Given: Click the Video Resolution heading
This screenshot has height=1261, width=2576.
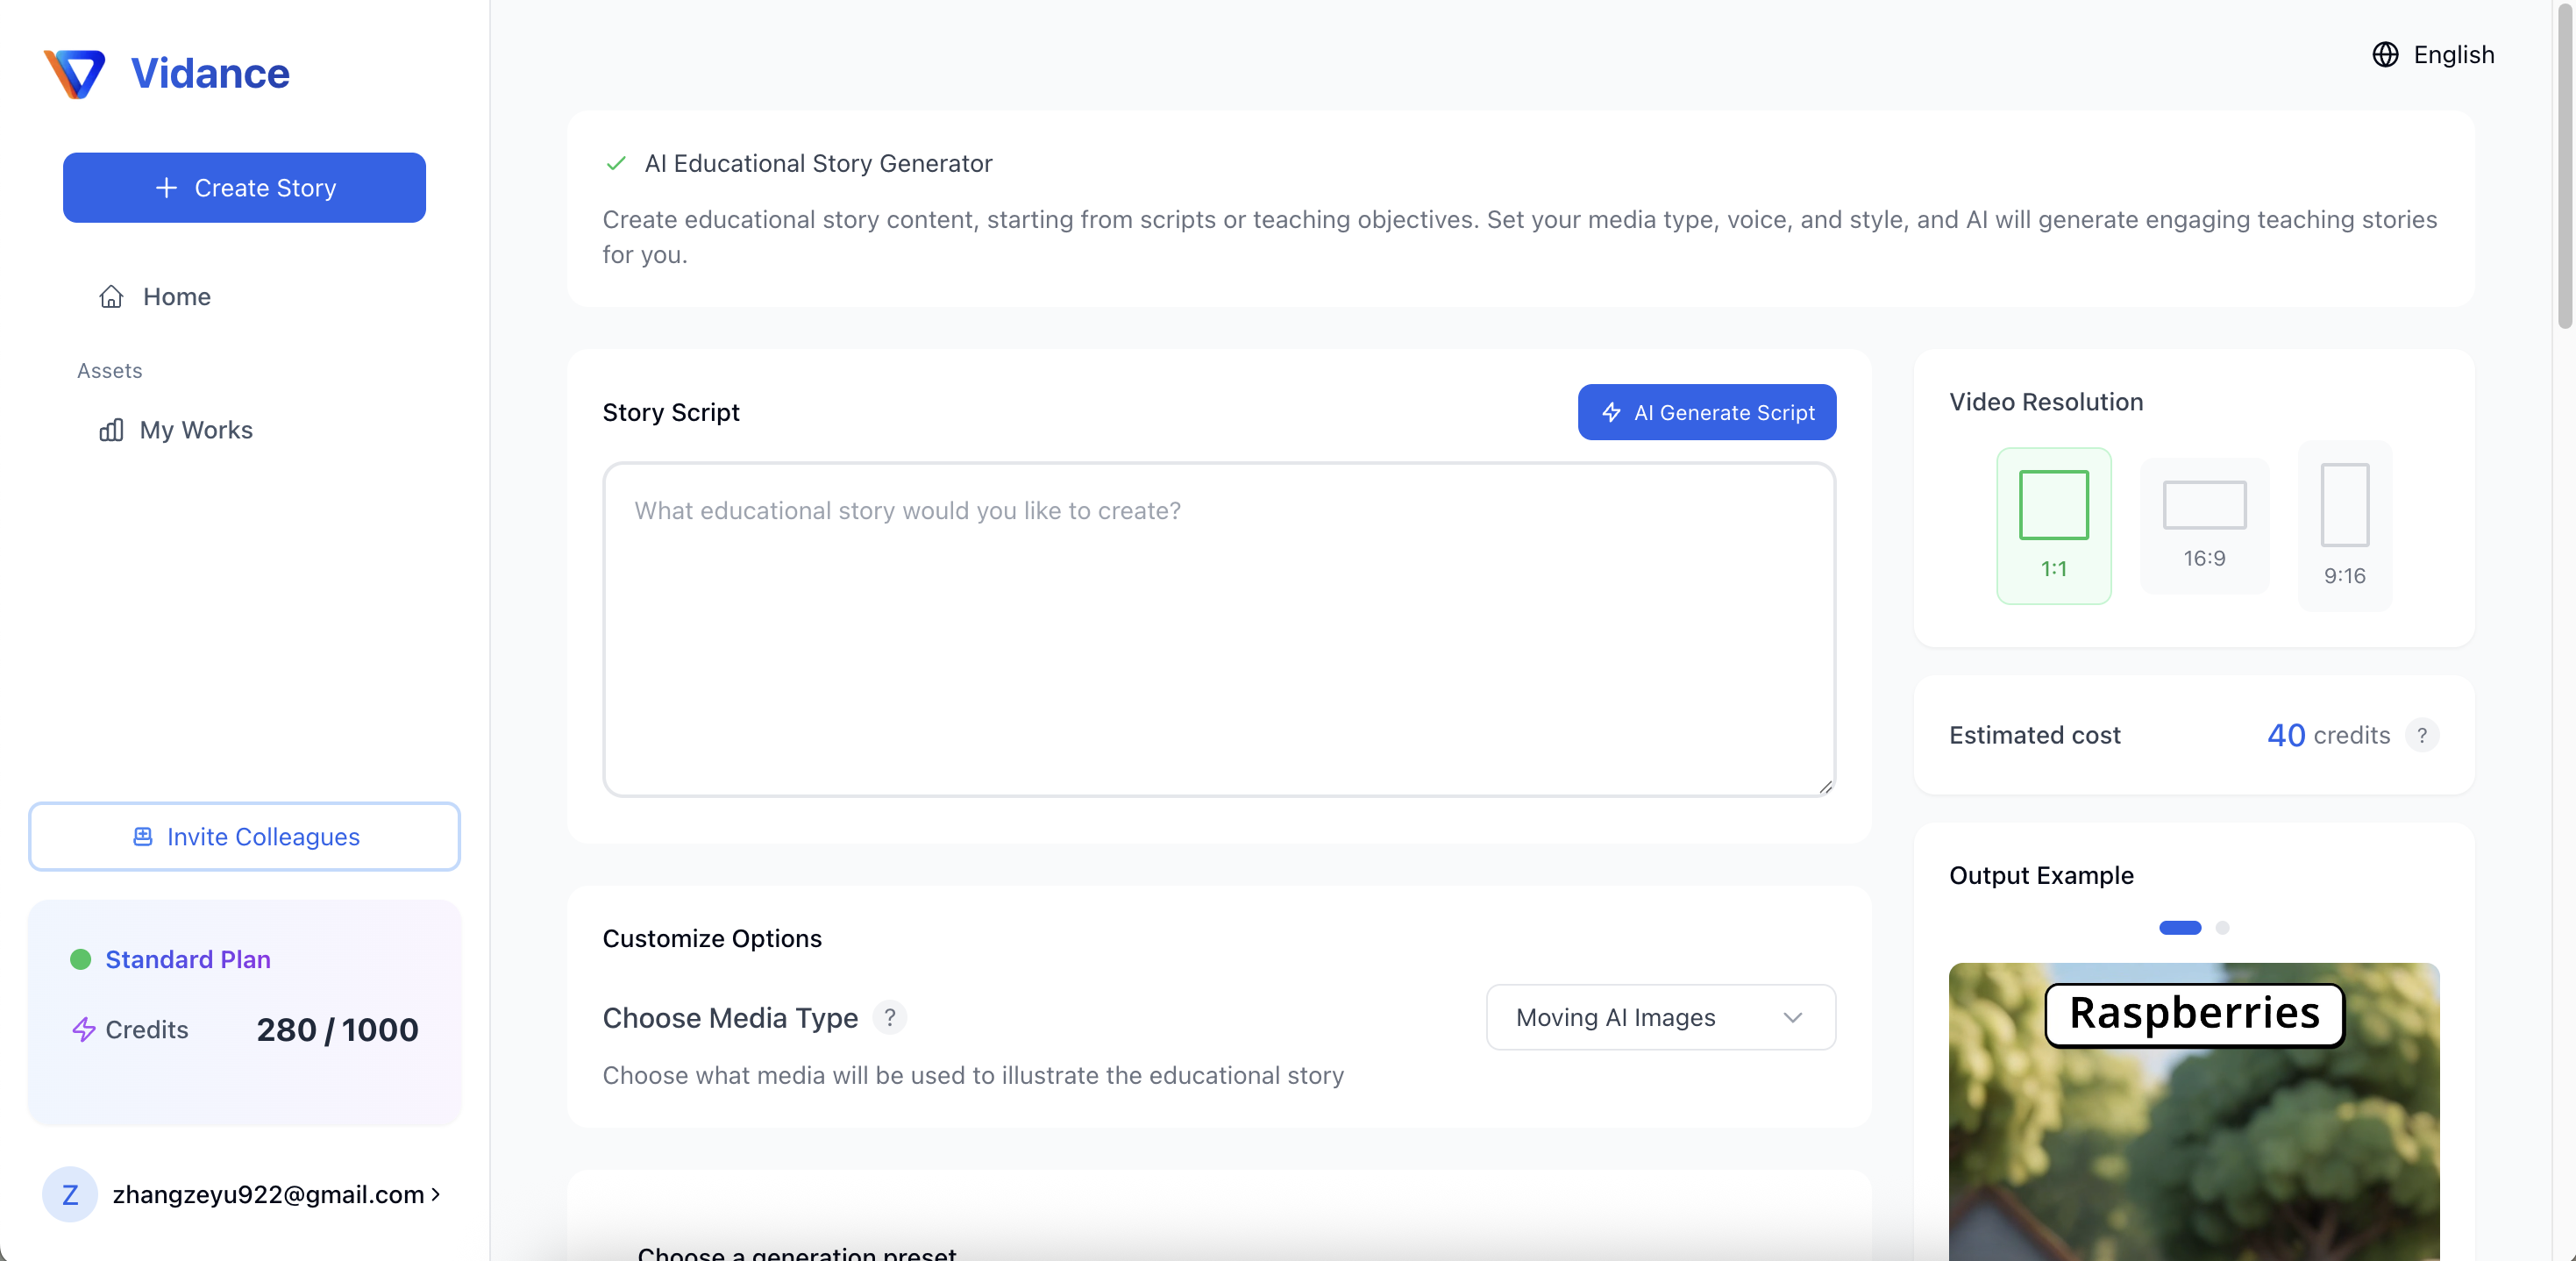Looking at the screenshot, I should click(x=2046, y=402).
